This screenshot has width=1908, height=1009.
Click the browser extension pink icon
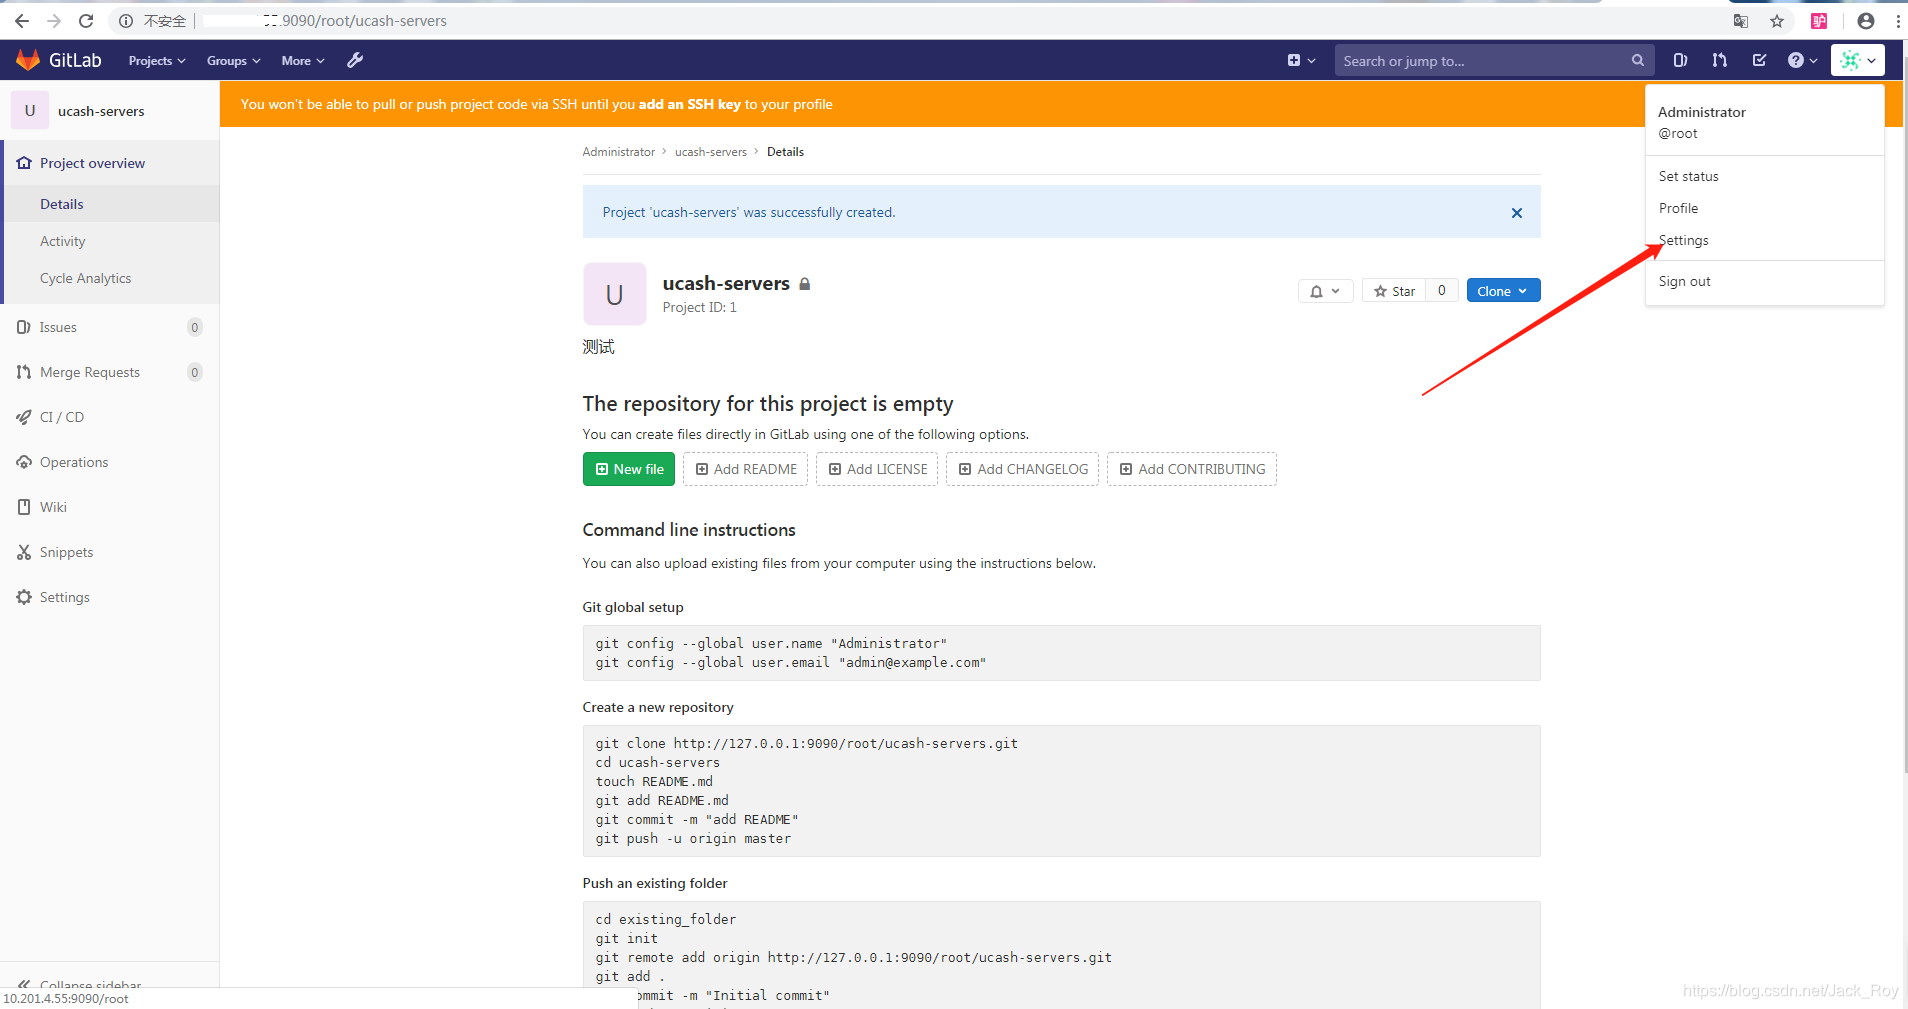click(1819, 21)
